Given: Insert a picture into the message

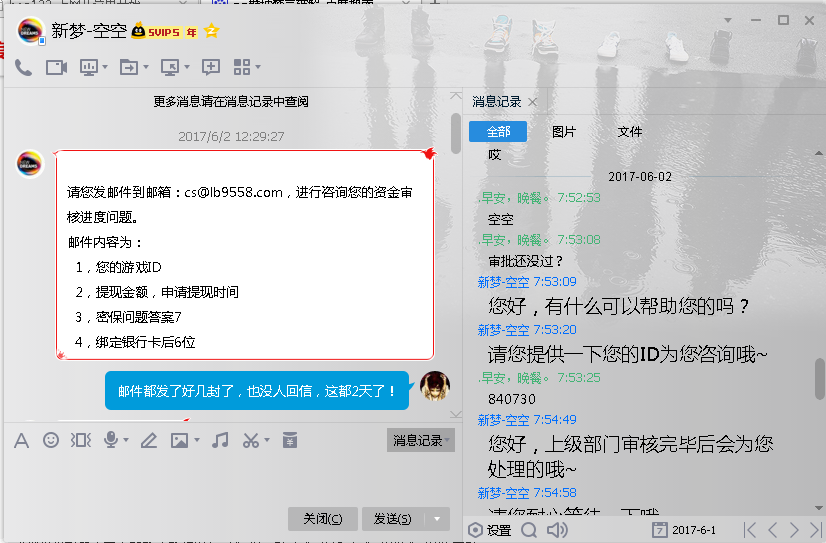Looking at the screenshot, I should 179,440.
